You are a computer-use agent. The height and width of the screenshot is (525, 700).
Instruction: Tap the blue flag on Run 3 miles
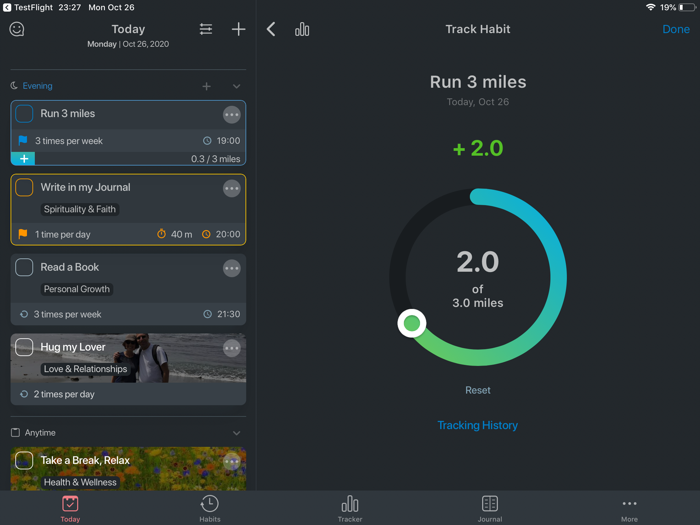pos(23,141)
